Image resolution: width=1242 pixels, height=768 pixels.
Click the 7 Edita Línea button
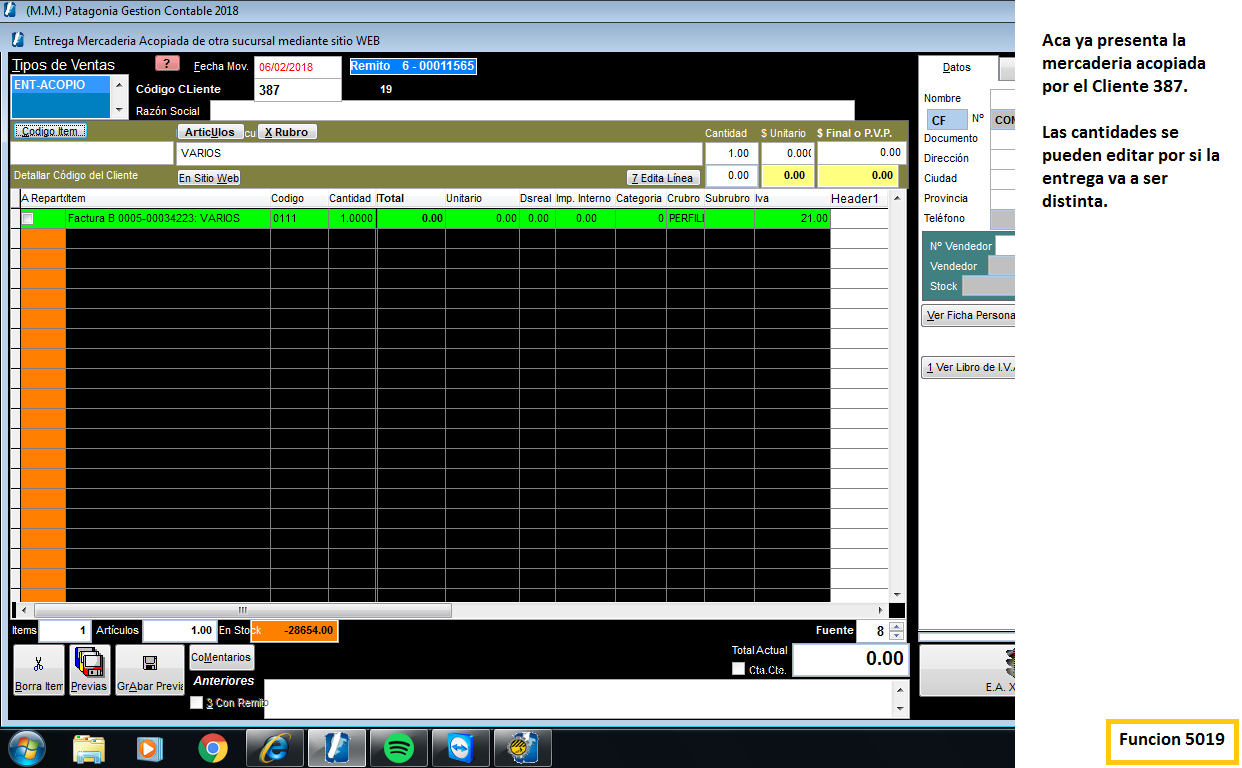(x=662, y=178)
